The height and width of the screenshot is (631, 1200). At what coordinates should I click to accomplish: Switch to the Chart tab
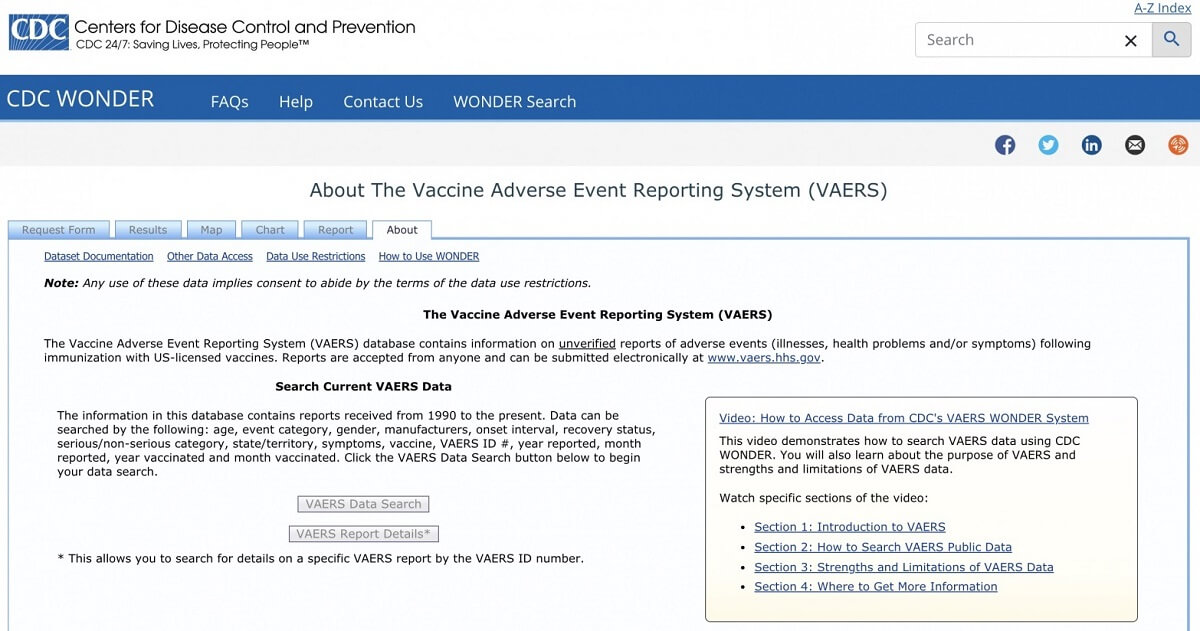coord(270,230)
